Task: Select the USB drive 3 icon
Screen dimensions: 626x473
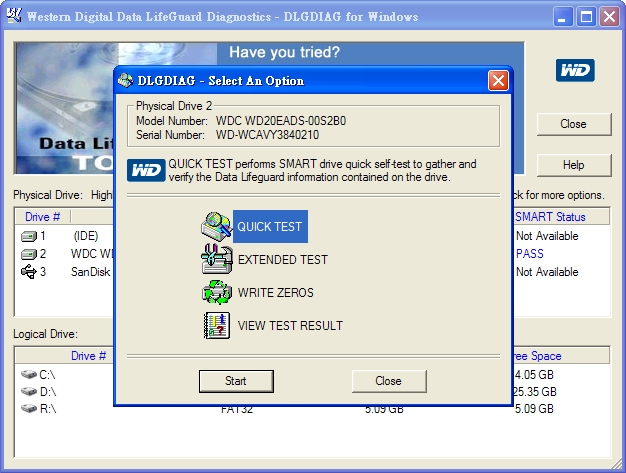Action: [28, 272]
